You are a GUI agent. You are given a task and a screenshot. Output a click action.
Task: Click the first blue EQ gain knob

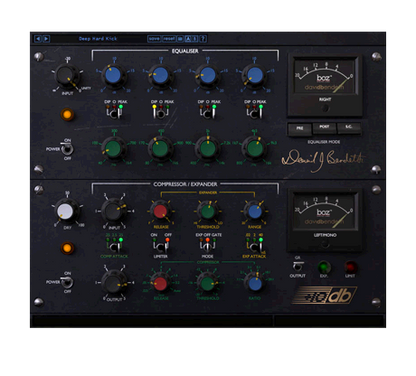coord(113,75)
